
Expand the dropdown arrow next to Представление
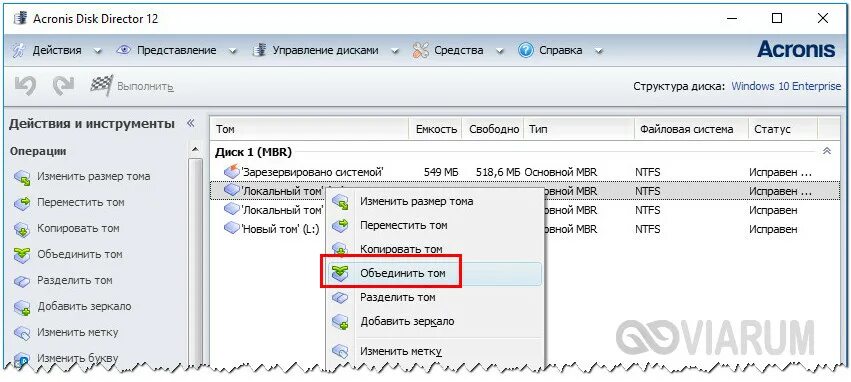232,52
